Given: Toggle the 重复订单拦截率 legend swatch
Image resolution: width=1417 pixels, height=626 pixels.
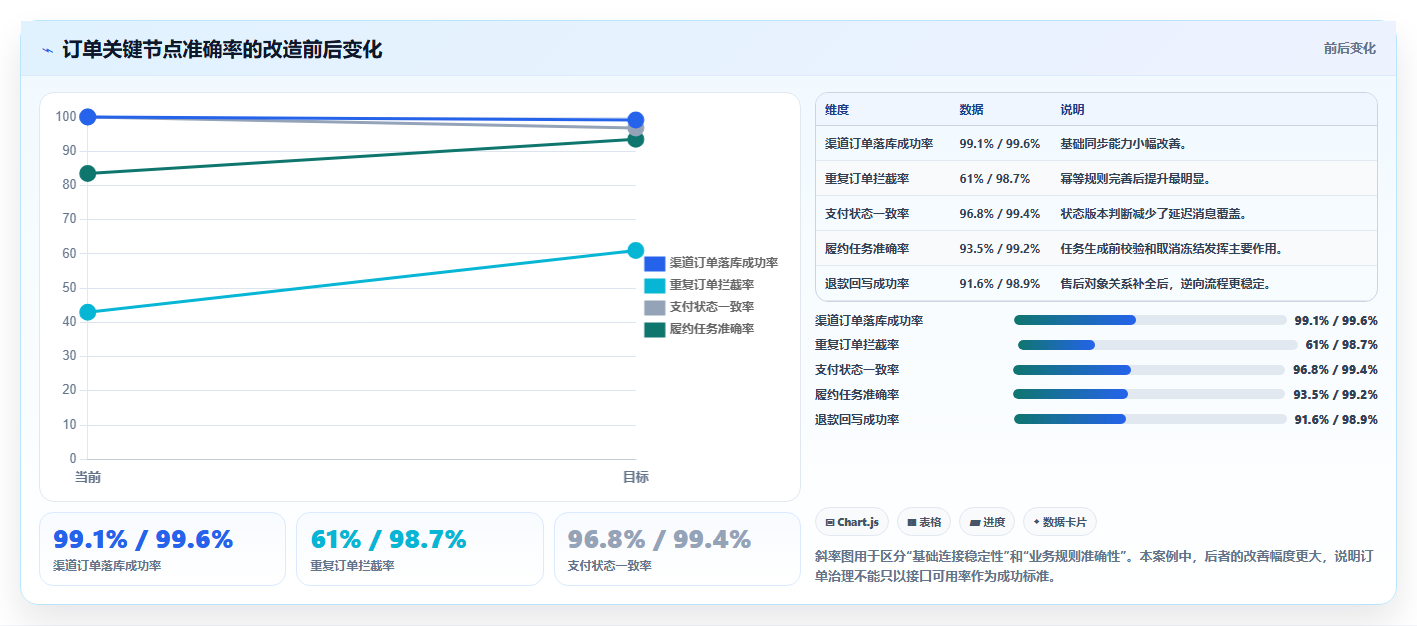Looking at the screenshot, I should [654, 285].
